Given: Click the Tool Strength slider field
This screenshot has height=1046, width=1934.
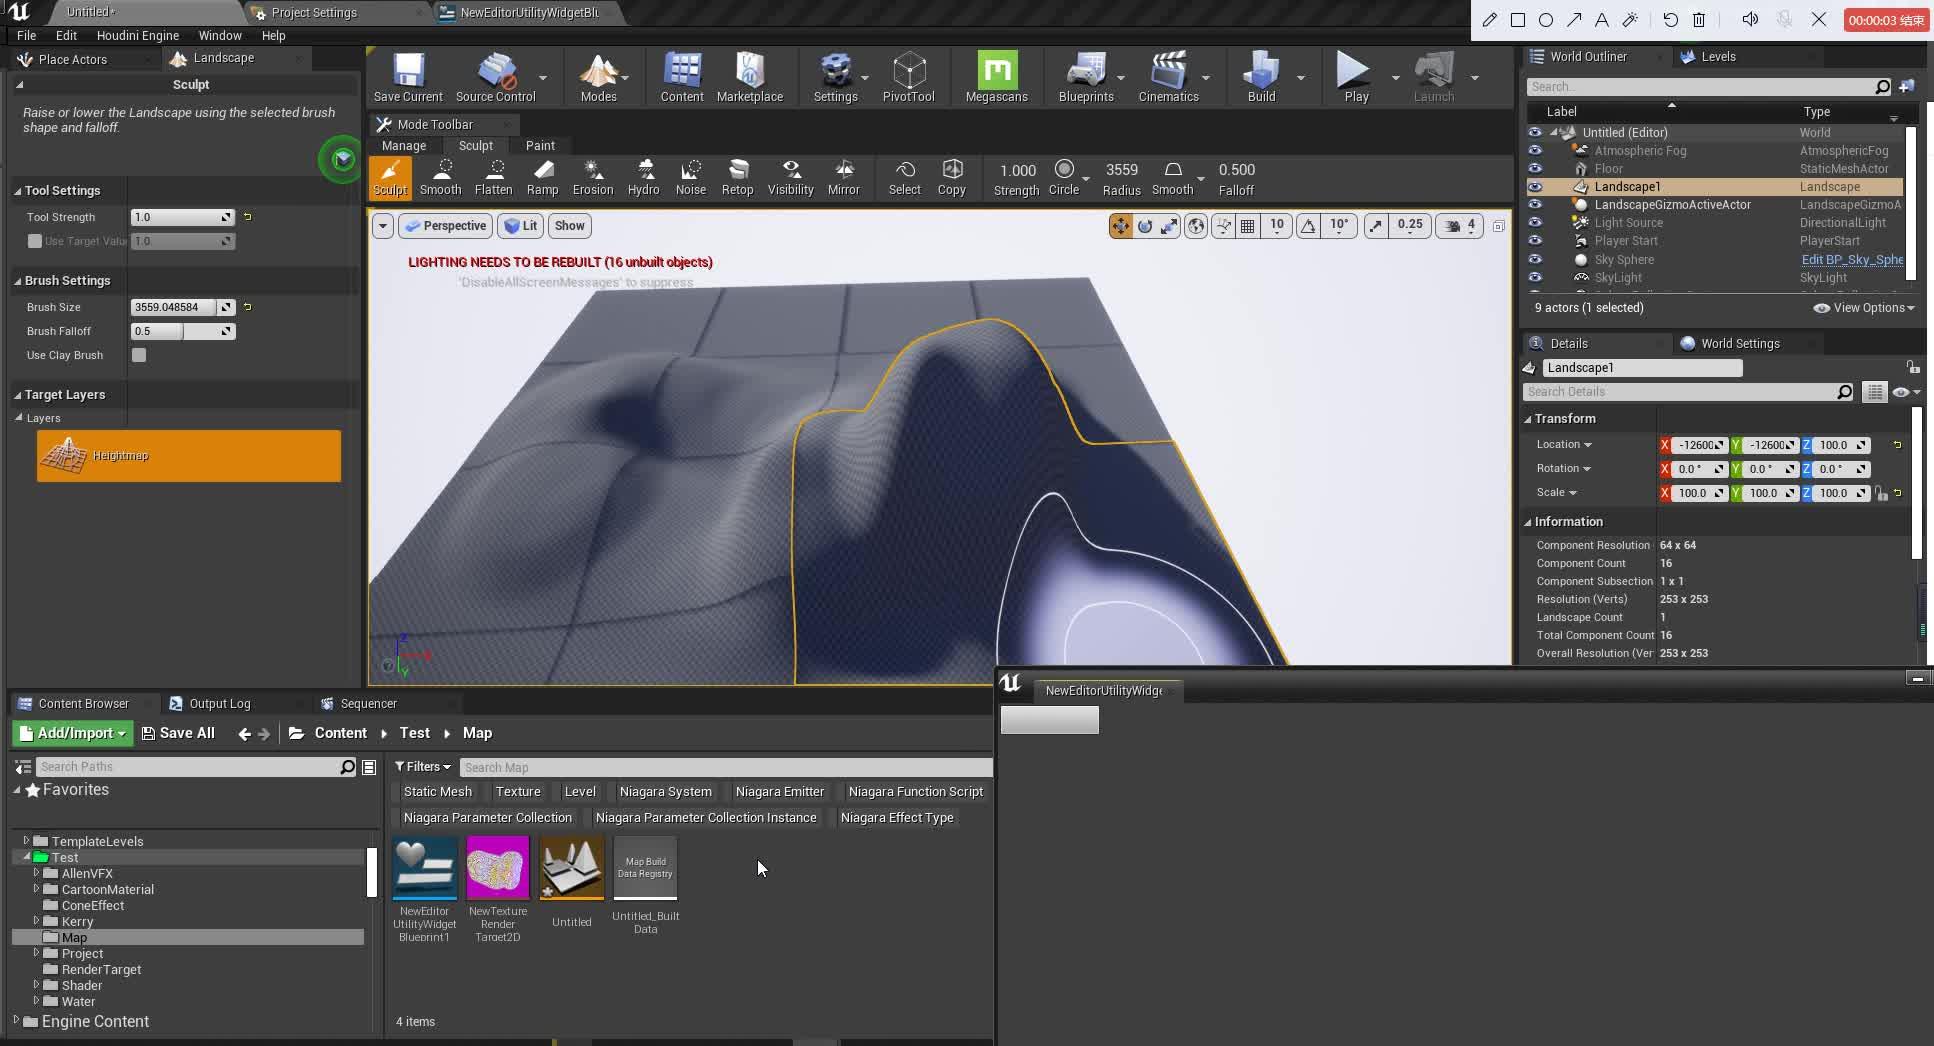Looking at the screenshot, I should point(183,217).
